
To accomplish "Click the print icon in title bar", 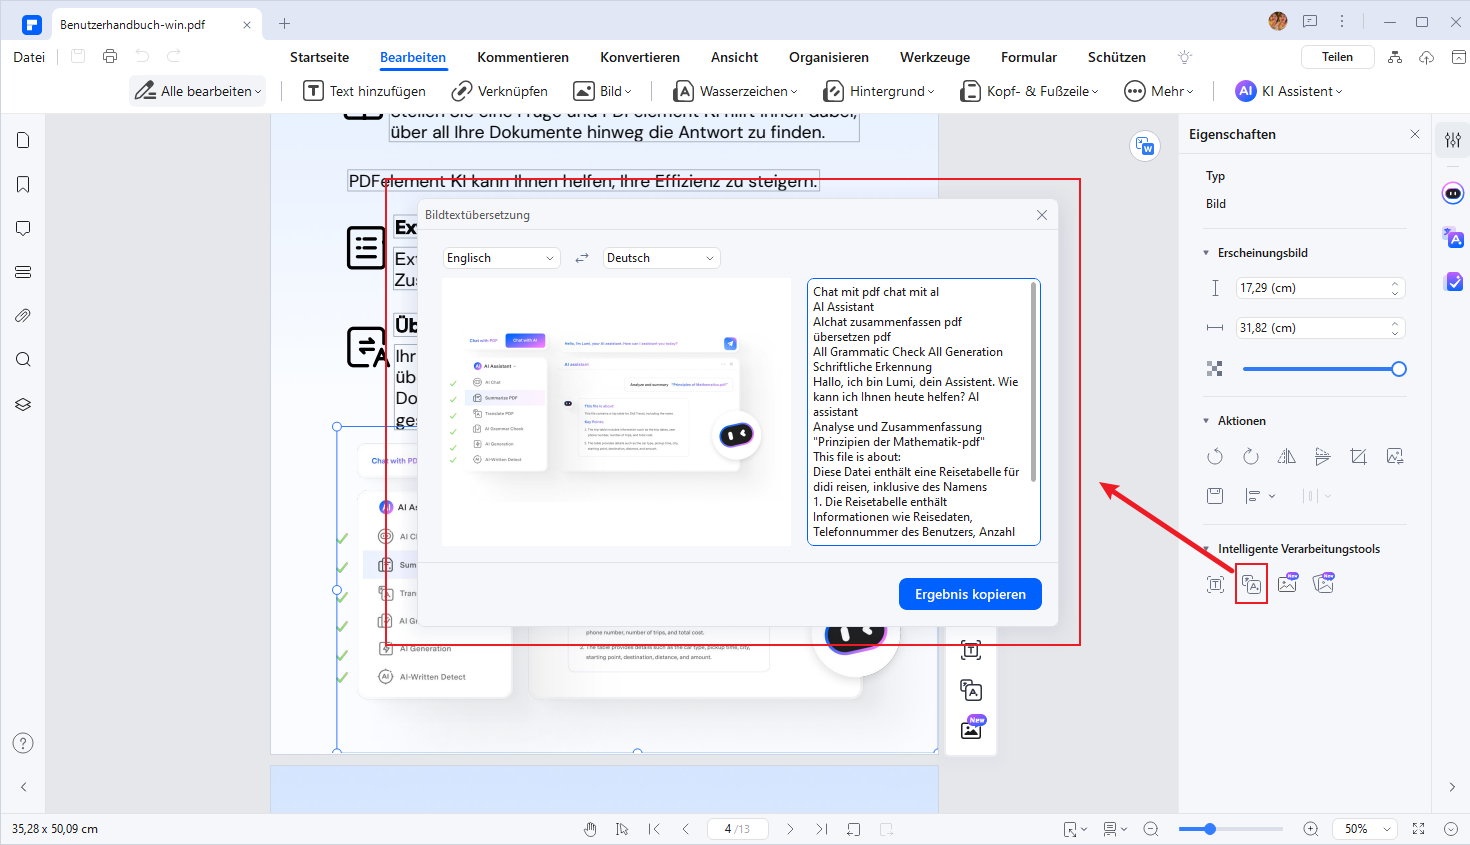I will click(110, 56).
